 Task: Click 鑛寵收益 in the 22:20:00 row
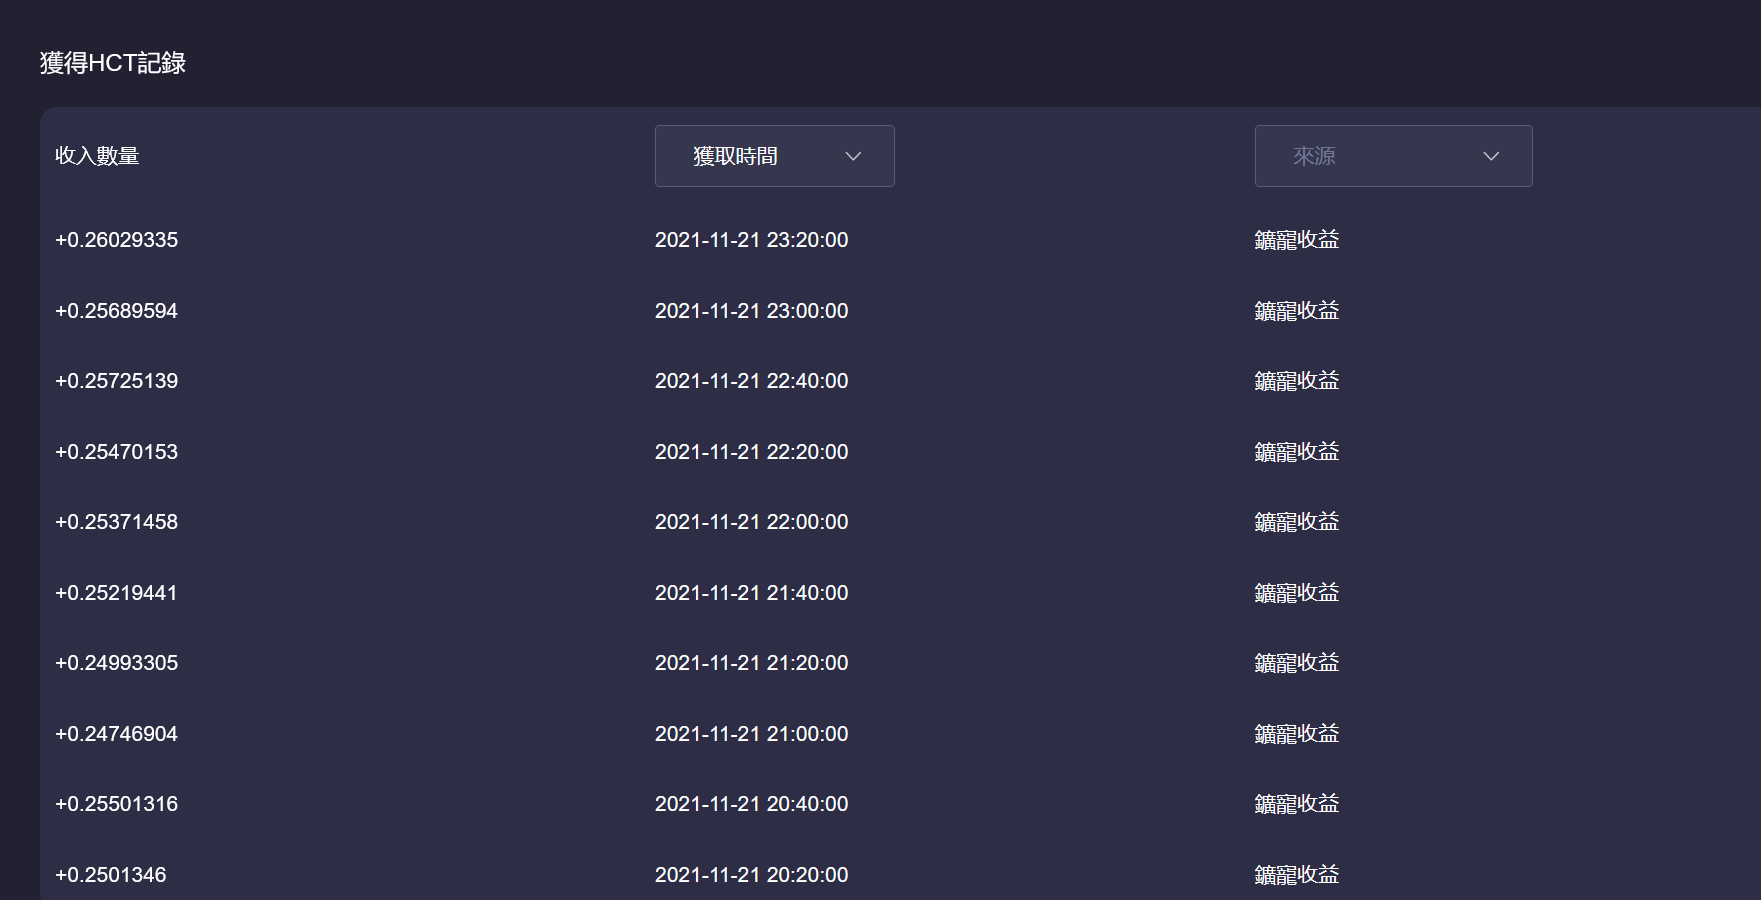click(1297, 452)
